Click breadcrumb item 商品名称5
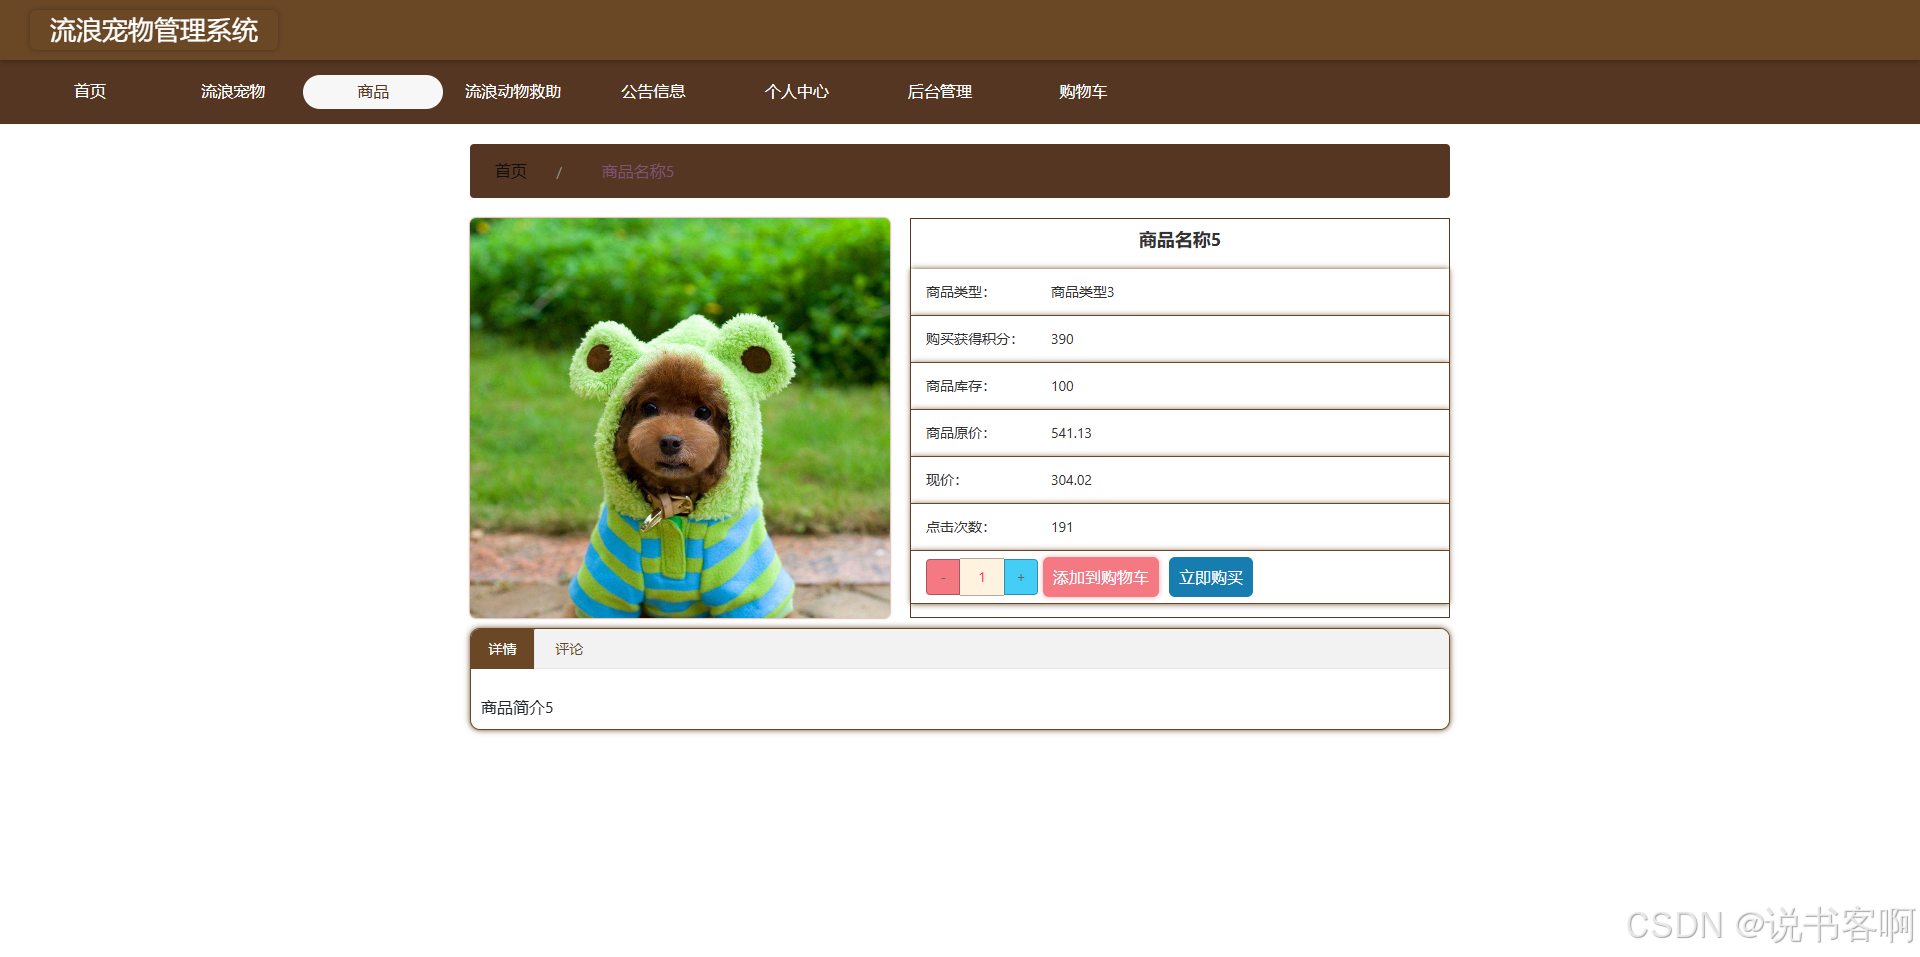The height and width of the screenshot is (957, 1920). tap(638, 171)
